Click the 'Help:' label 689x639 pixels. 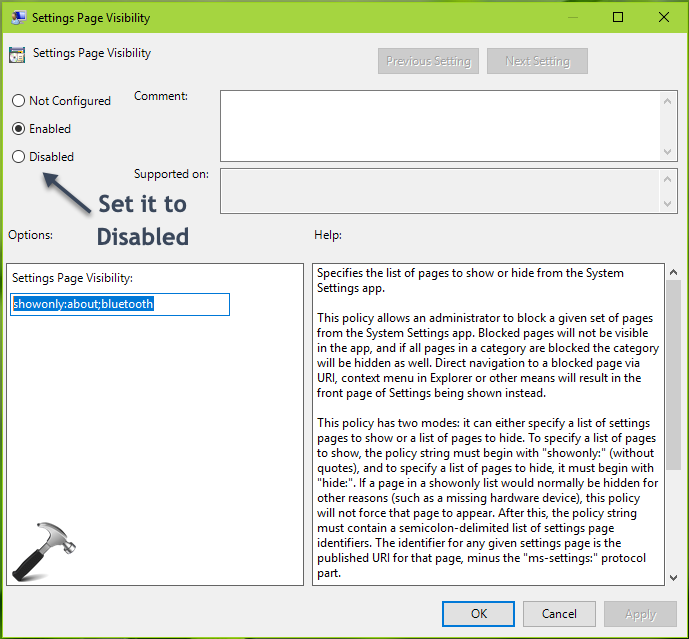[x=328, y=235]
